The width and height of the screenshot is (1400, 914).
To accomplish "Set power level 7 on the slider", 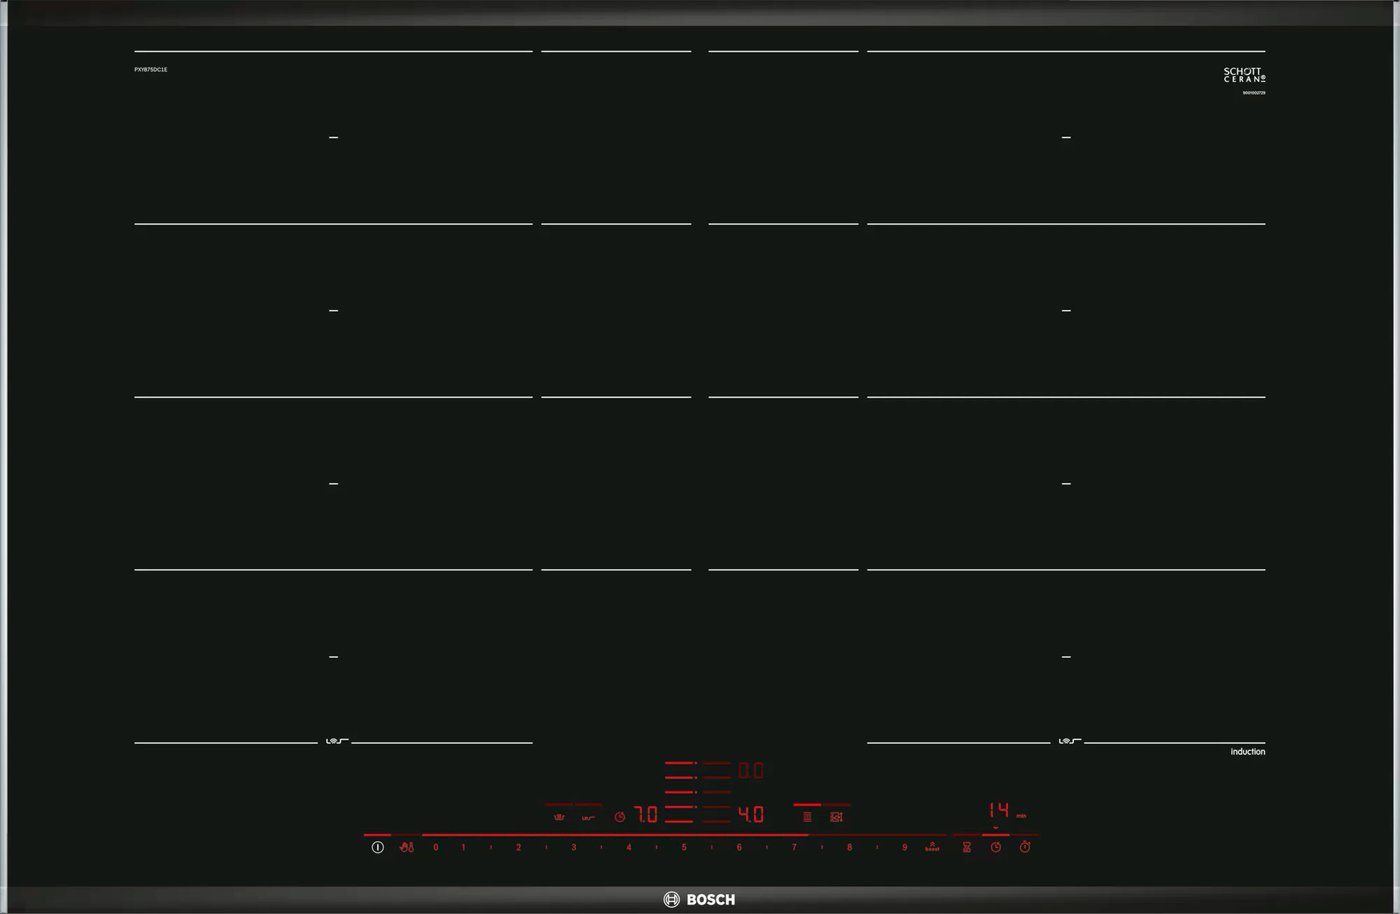I will tap(794, 847).
